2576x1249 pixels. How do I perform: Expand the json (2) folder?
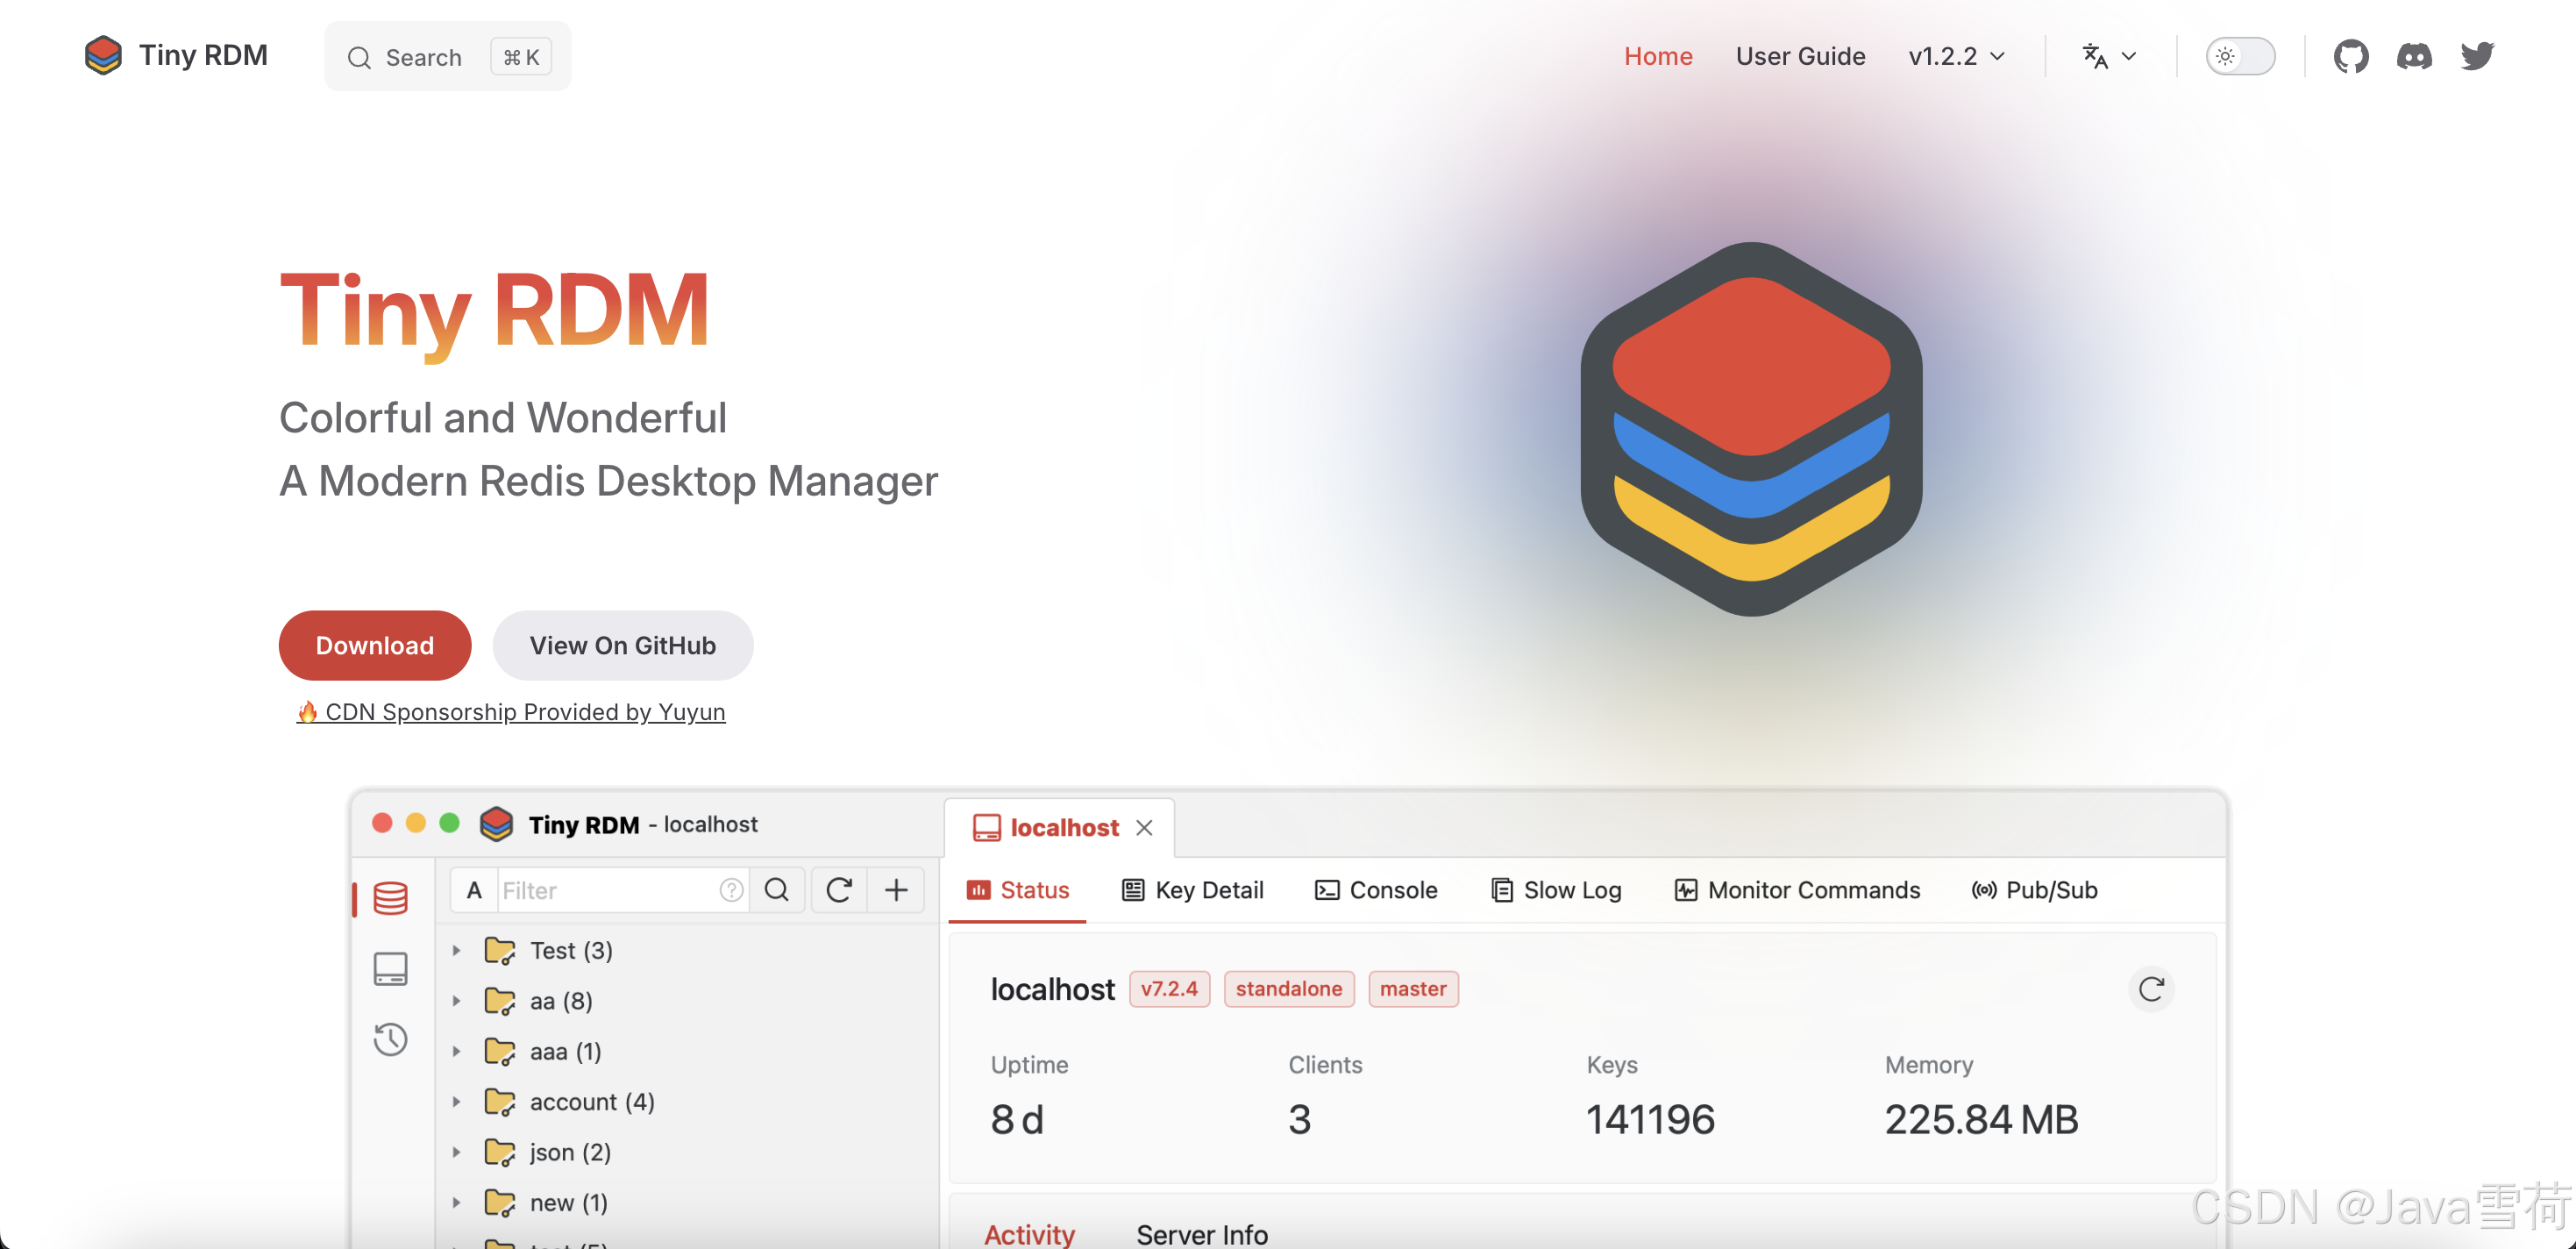(x=458, y=1151)
